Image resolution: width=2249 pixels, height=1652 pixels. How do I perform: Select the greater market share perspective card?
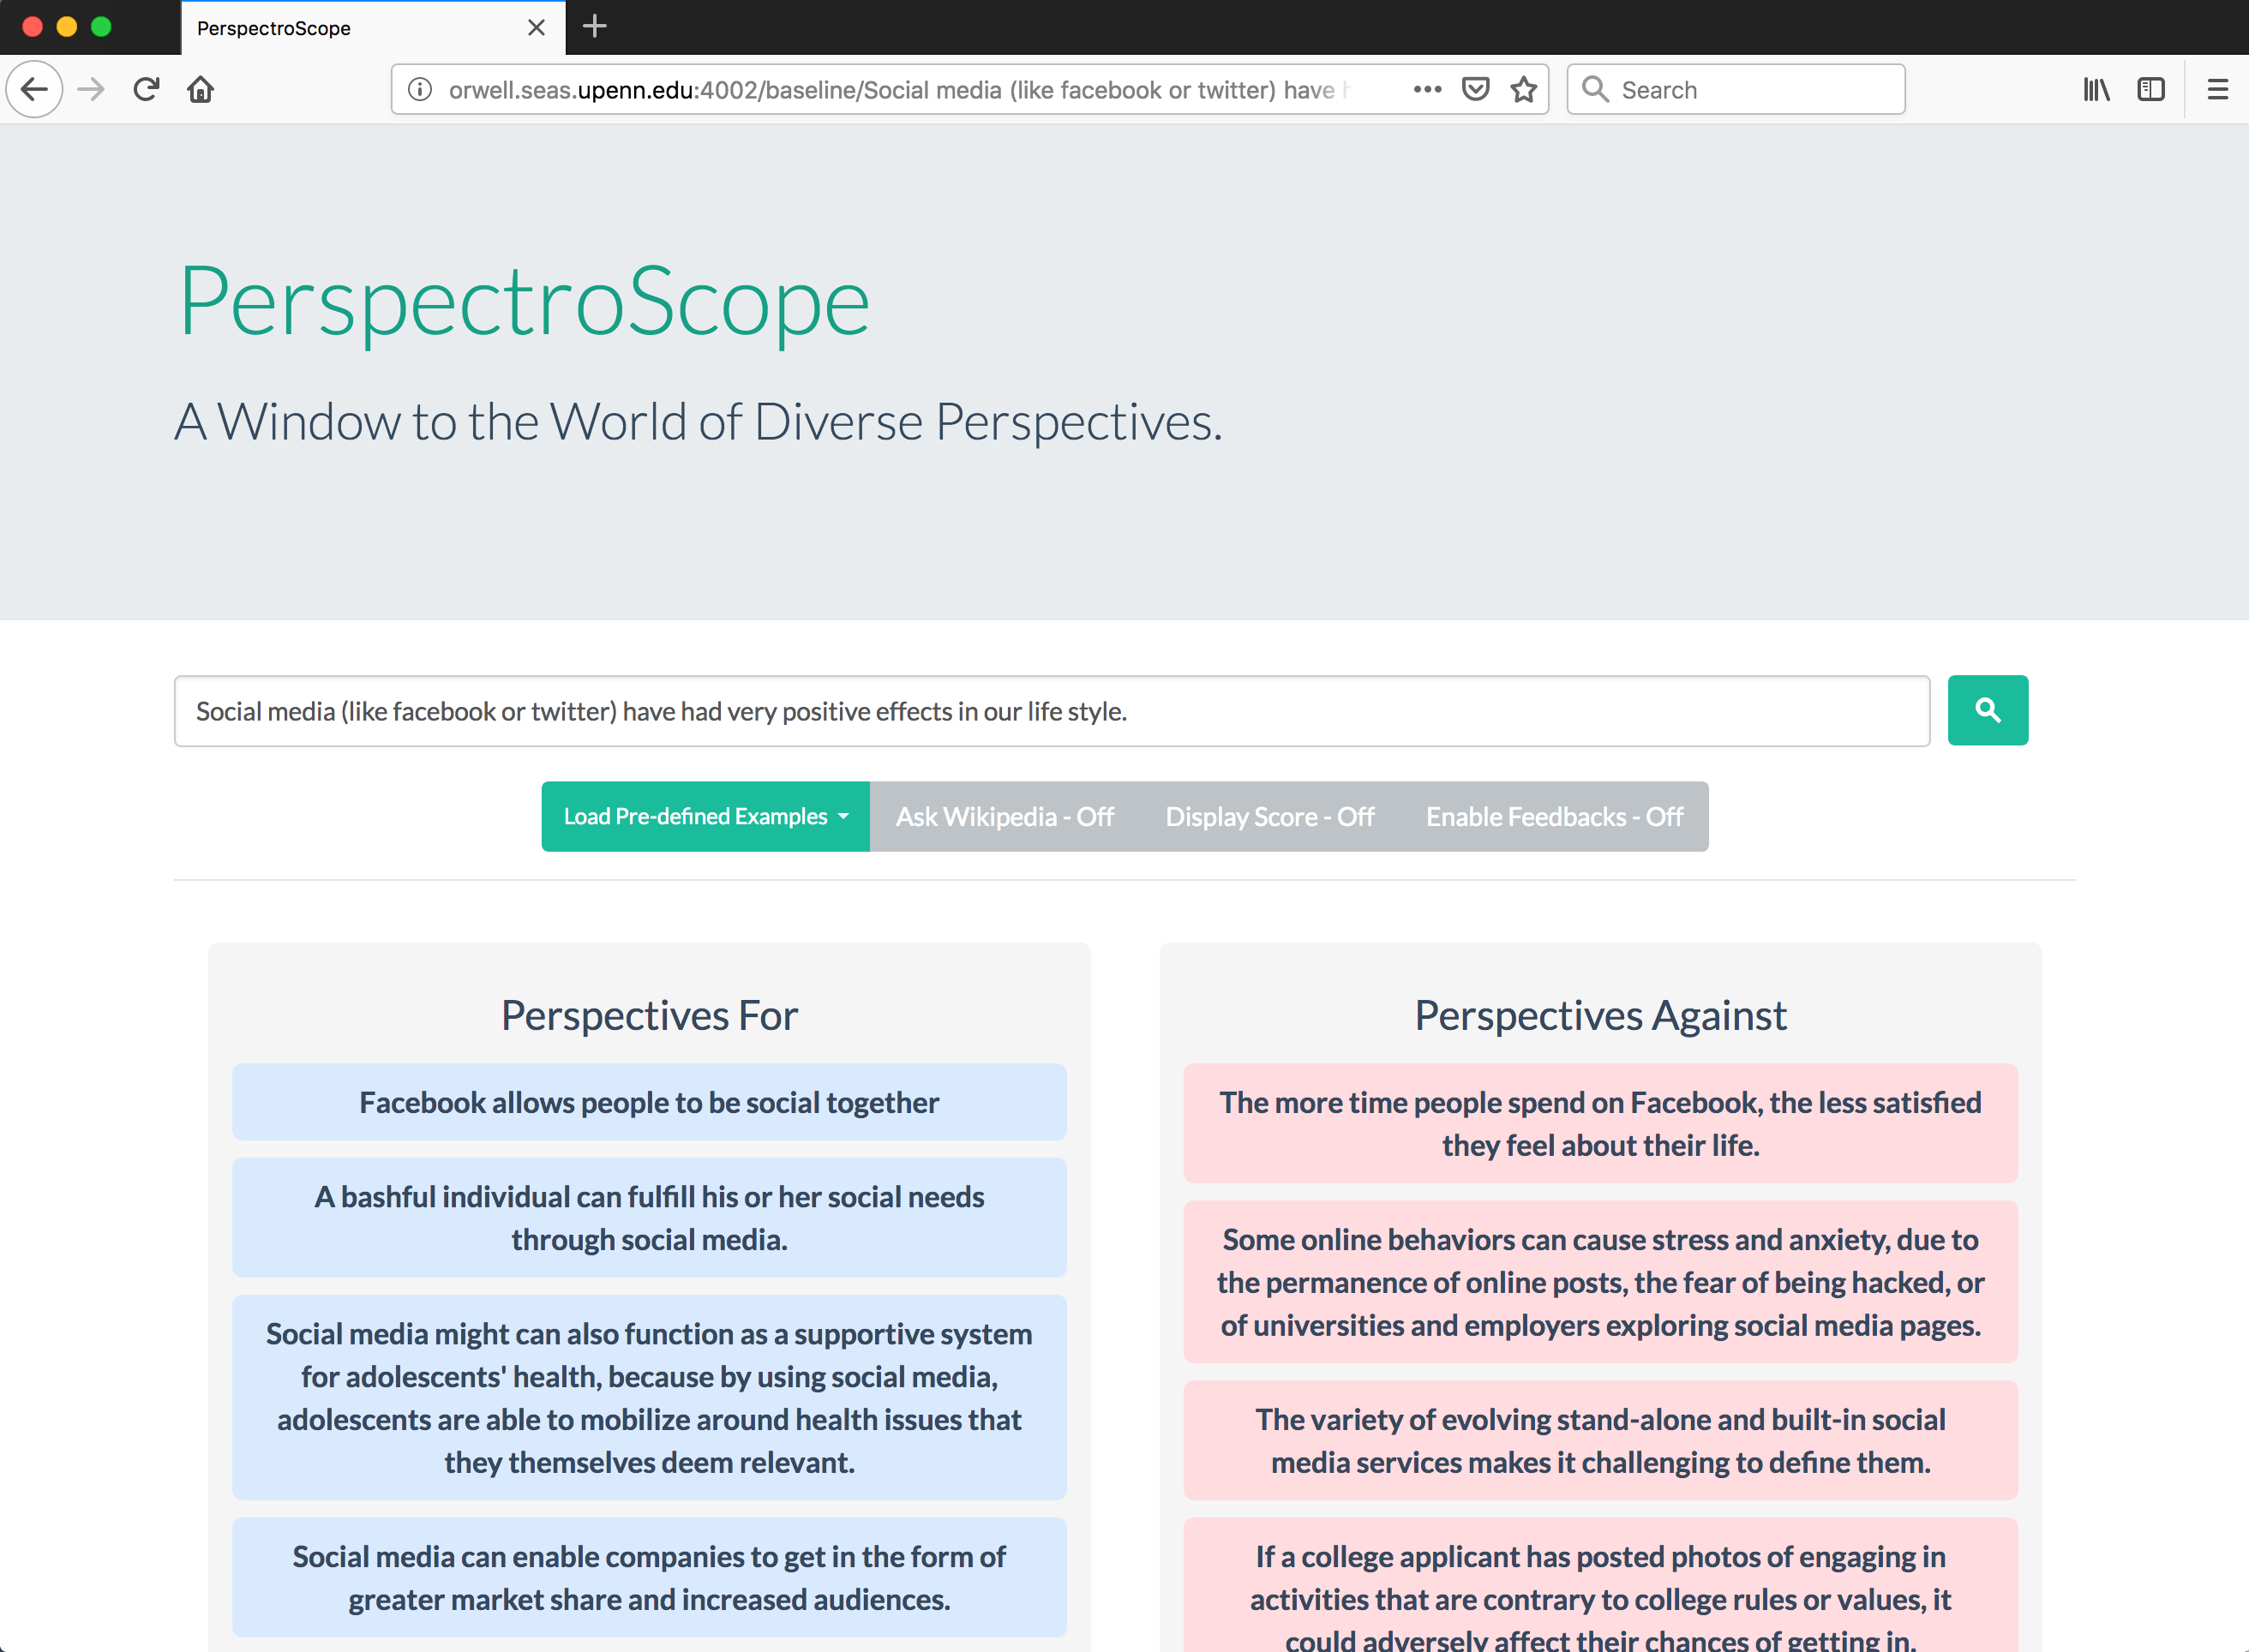(649, 1577)
